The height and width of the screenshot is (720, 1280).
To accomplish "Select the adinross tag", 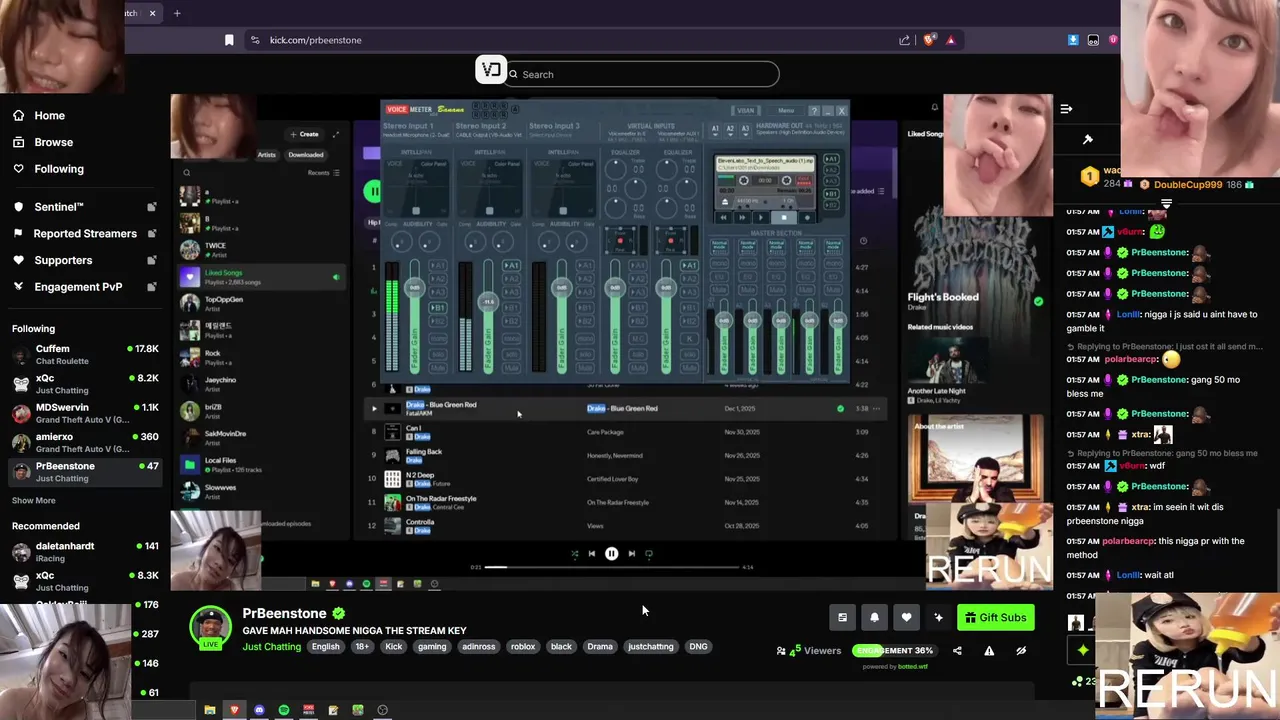I will coord(479,646).
